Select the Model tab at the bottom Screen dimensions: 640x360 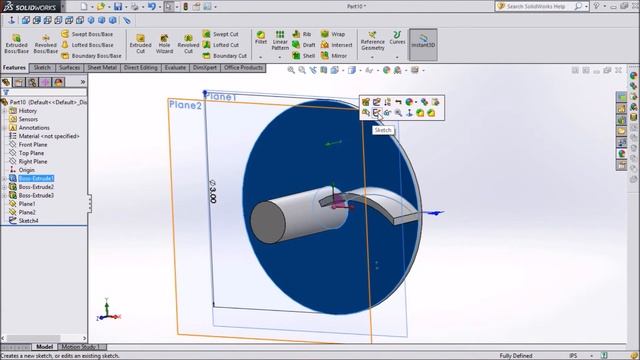pyautogui.click(x=44, y=347)
